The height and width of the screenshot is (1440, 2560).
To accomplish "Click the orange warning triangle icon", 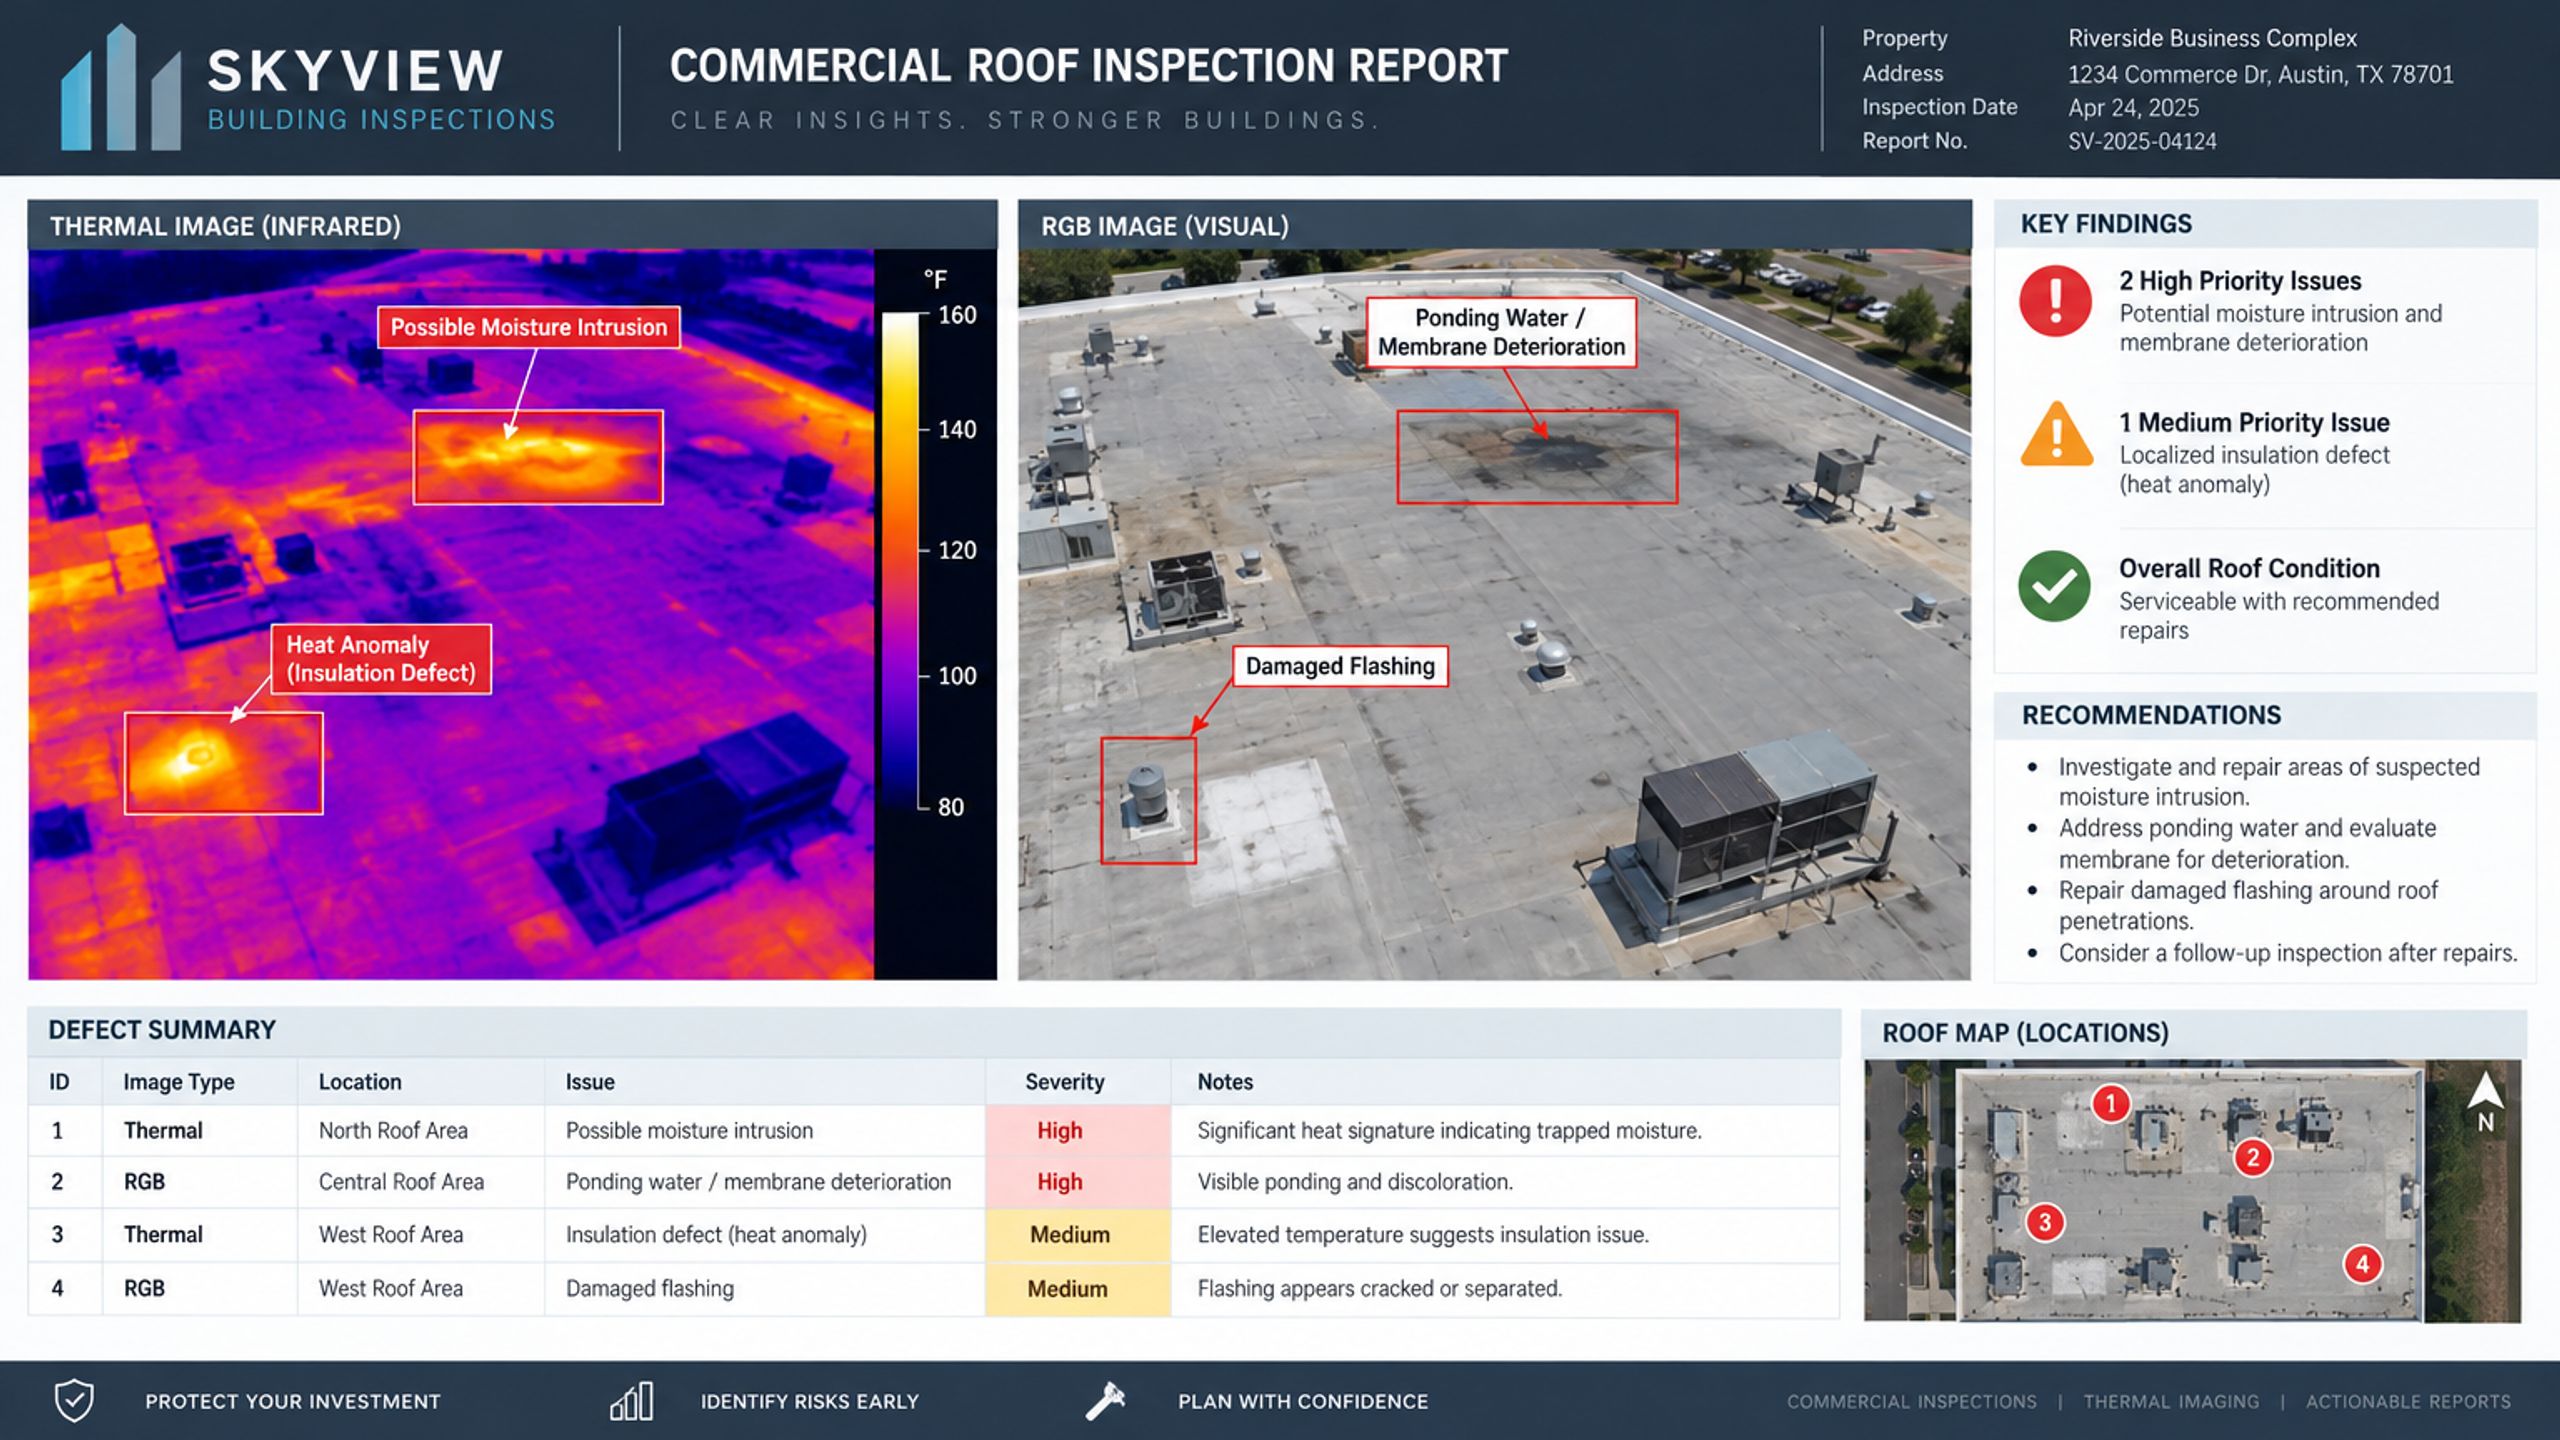I will click(2056, 436).
